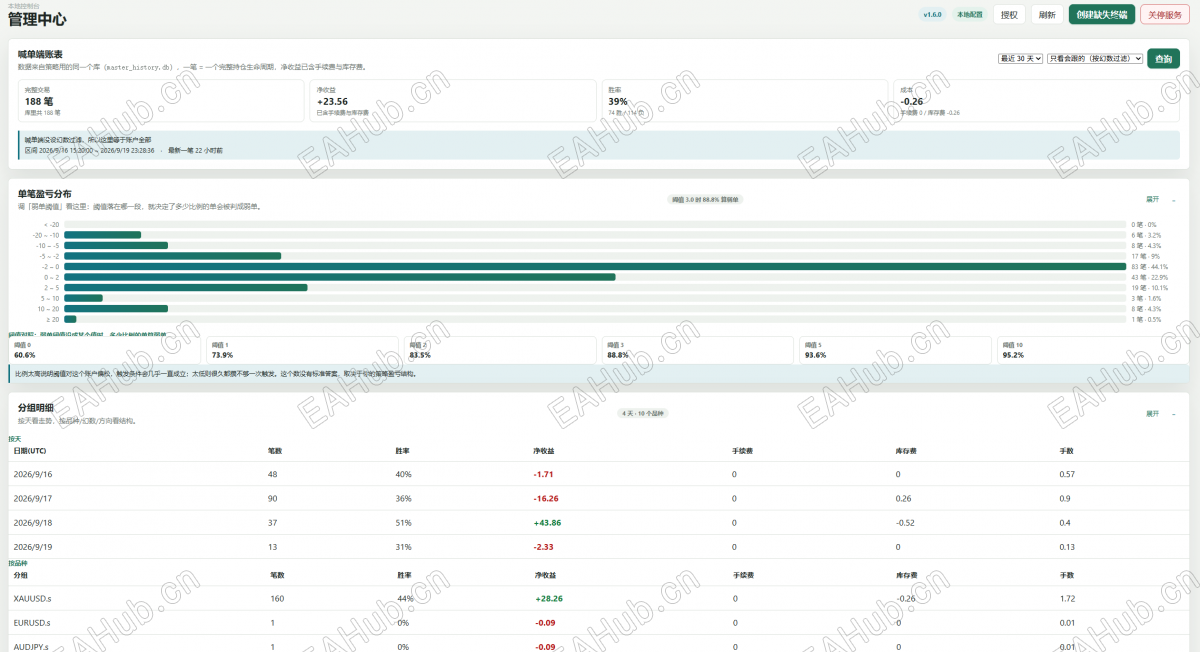Click the 160 trade count for XAUUSD.s
Viewport: 1200px width, 652px height.
coord(277,598)
